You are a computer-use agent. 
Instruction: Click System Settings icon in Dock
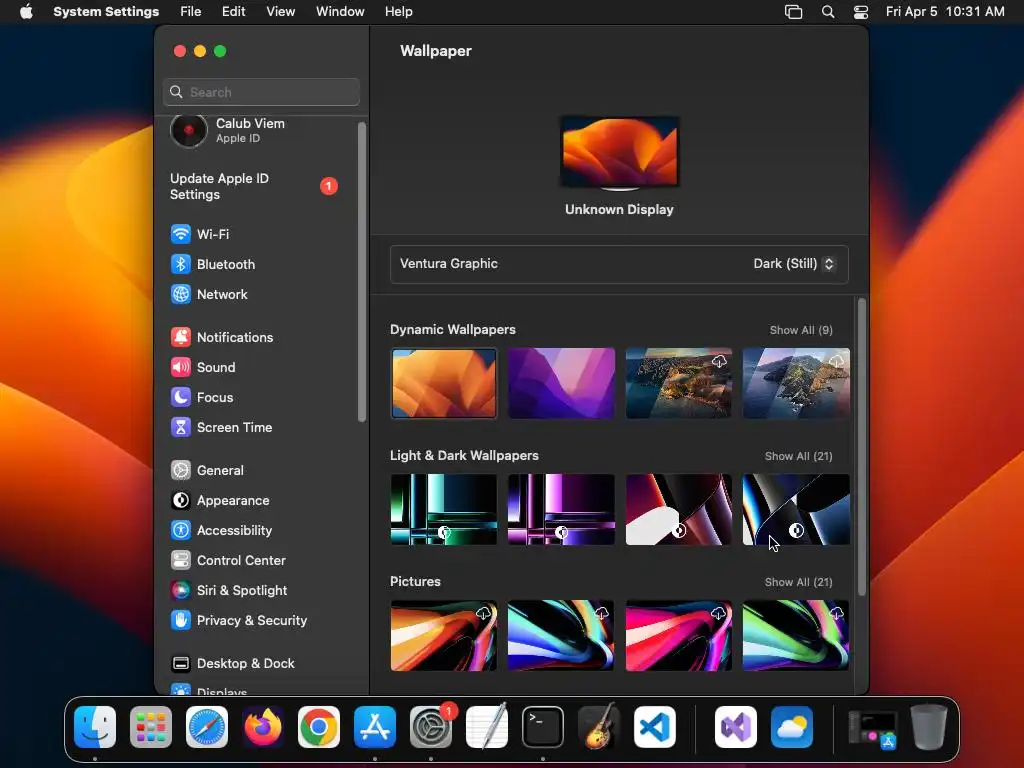pyautogui.click(x=431, y=727)
